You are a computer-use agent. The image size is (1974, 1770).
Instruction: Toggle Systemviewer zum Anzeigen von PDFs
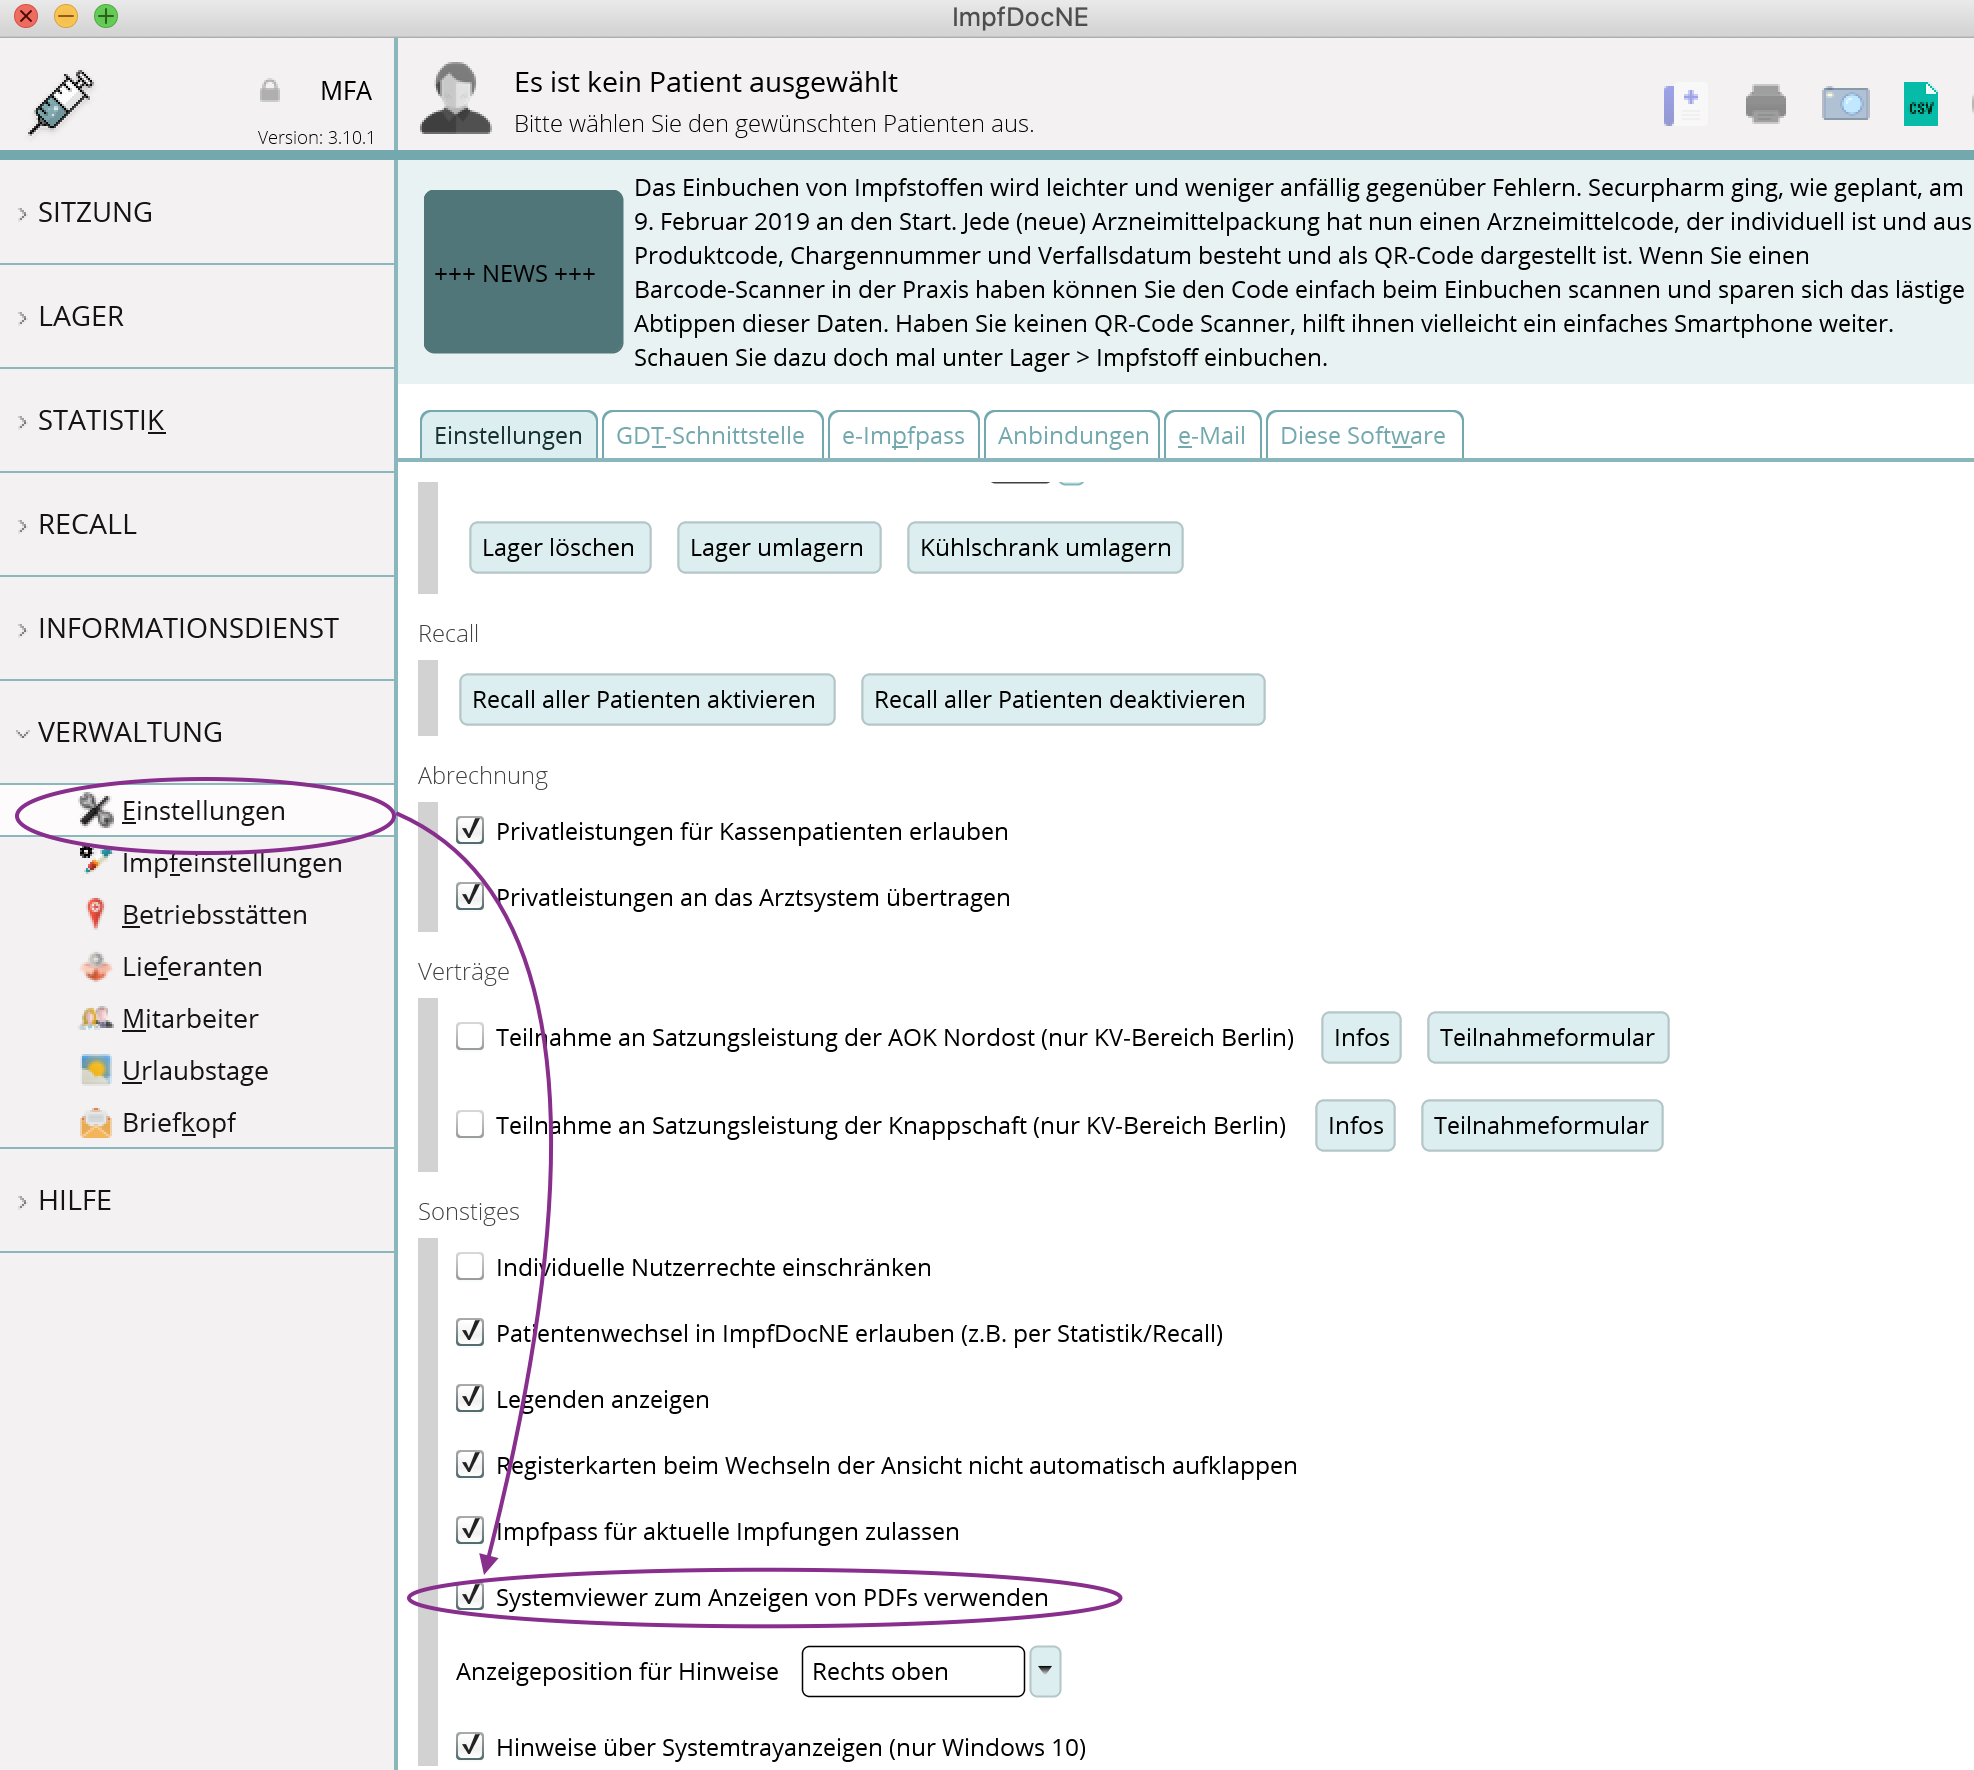(x=470, y=1596)
